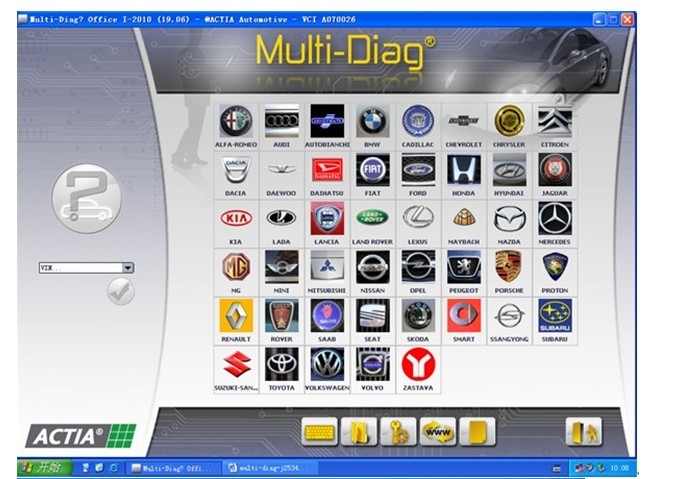The width and height of the screenshot is (676, 479).
Task: Choose the Subaru logo
Action: pos(555,316)
